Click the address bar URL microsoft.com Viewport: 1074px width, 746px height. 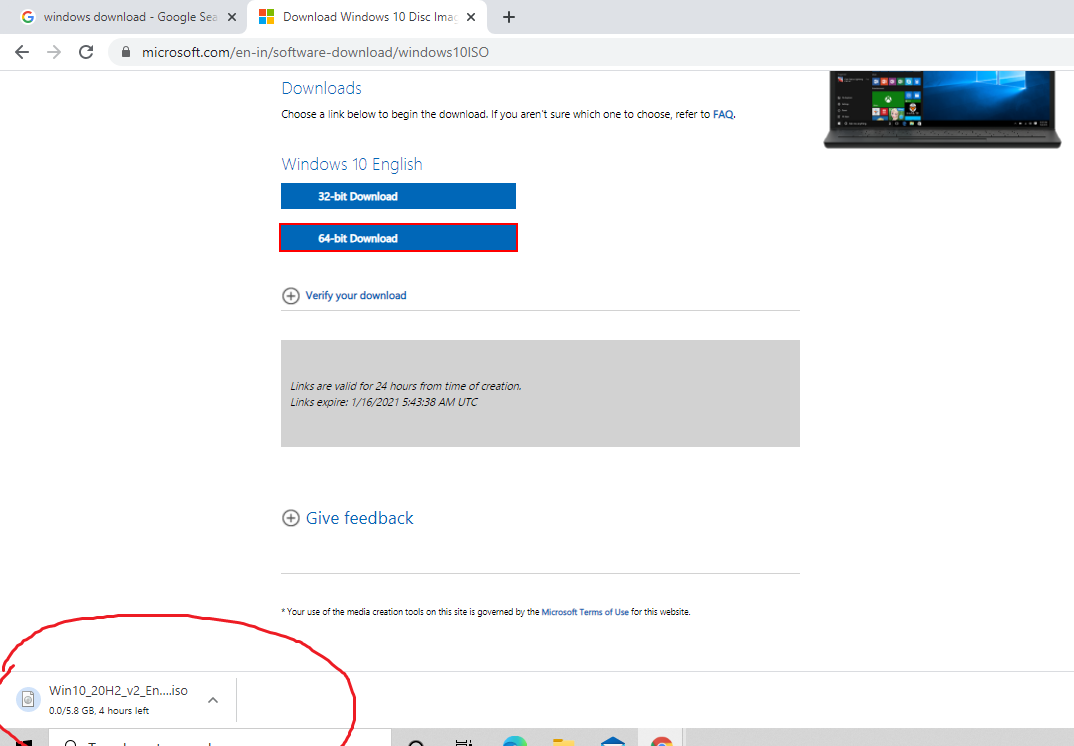pyautogui.click(x=315, y=52)
